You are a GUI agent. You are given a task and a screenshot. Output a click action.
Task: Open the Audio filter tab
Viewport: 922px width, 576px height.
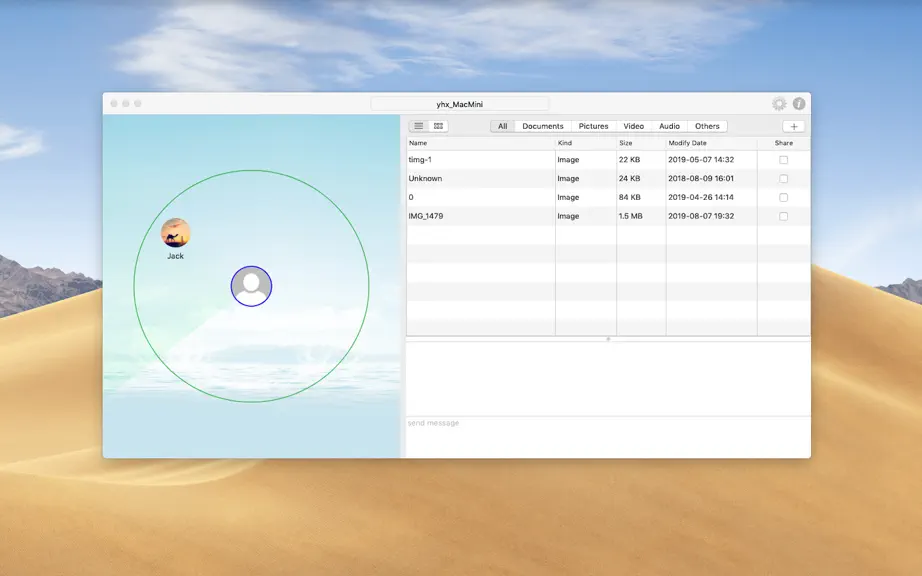[x=669, y=126]
